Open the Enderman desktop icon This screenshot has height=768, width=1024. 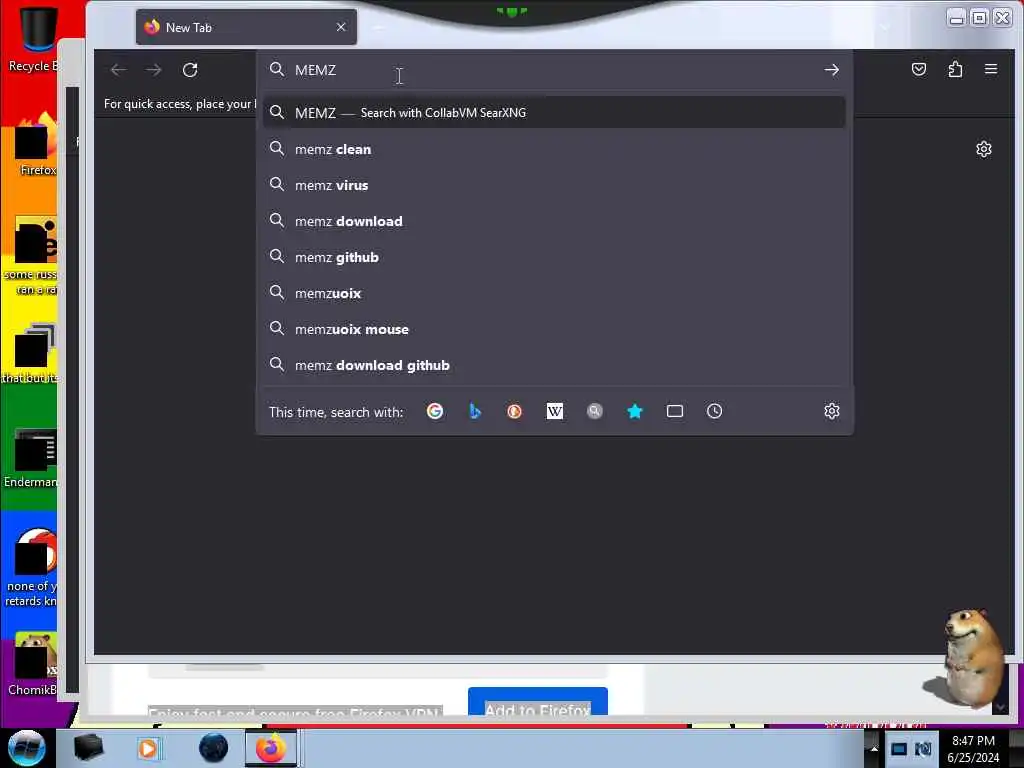coord(33,458)
